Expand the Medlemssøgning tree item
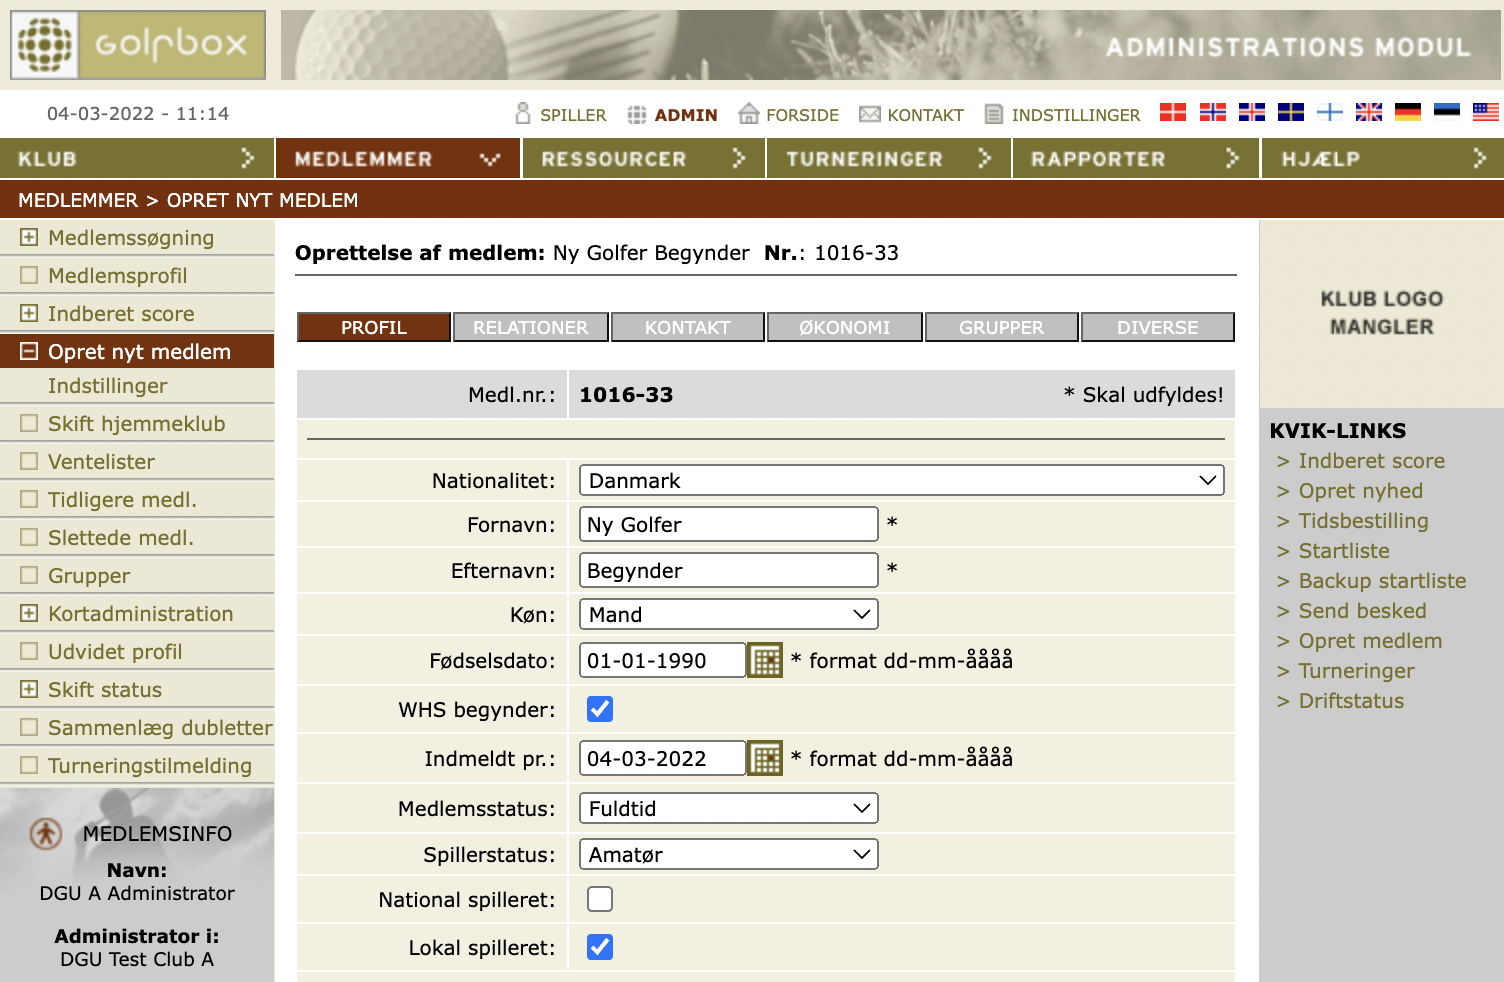The height and width of the screenshot is (982, 1504). [29, 238]
